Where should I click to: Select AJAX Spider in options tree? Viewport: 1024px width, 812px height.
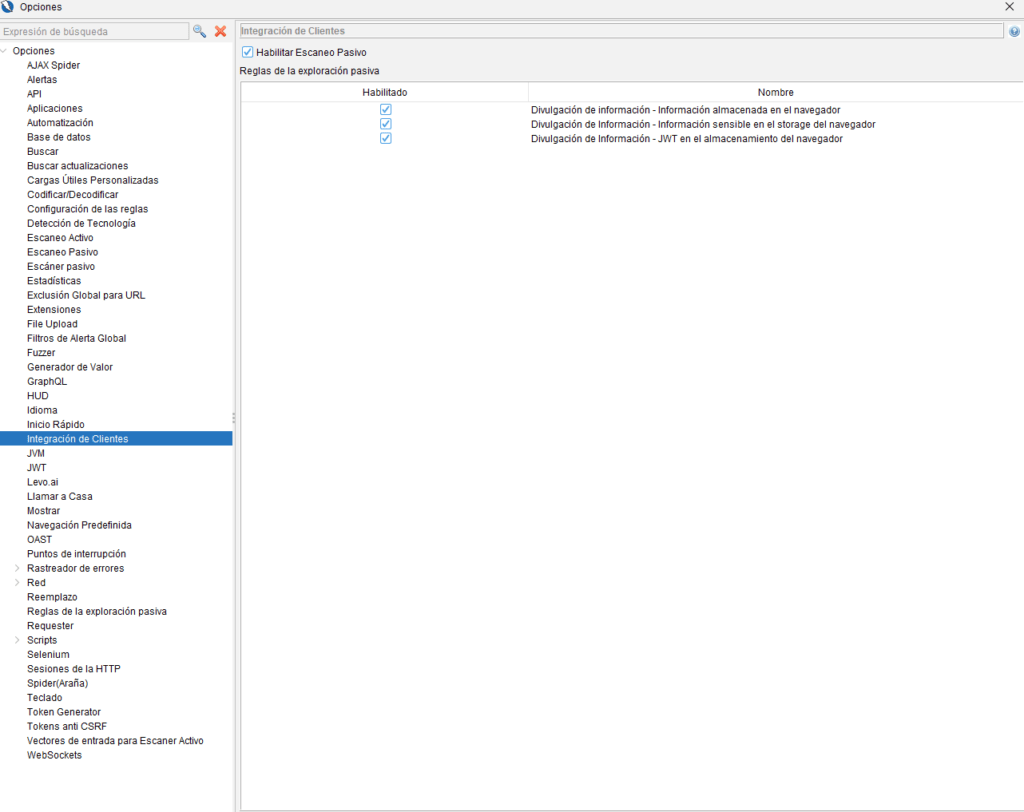(x=53, y=65)
